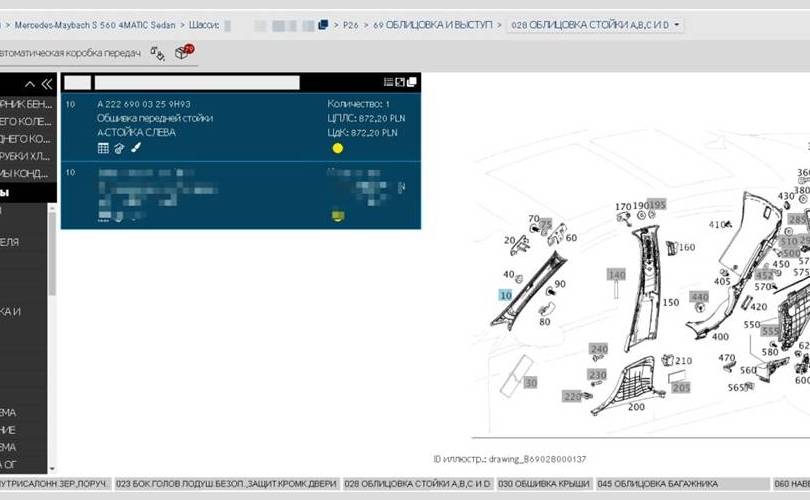Click the middle info icon in first part row
This screenshot has width=810, height=500.
119,148
